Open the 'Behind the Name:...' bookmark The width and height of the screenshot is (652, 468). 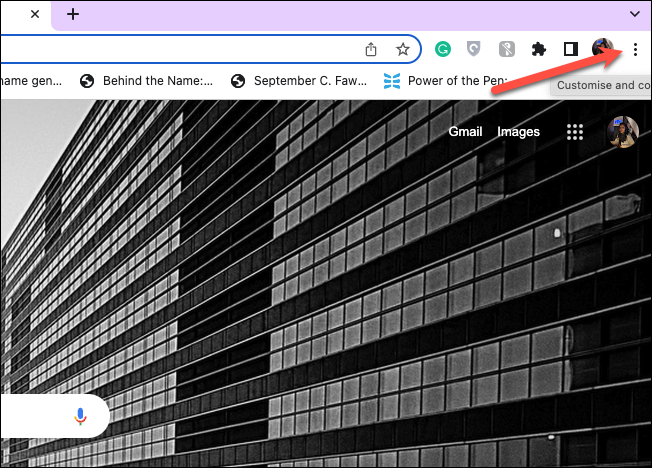(x=146, y=81)
